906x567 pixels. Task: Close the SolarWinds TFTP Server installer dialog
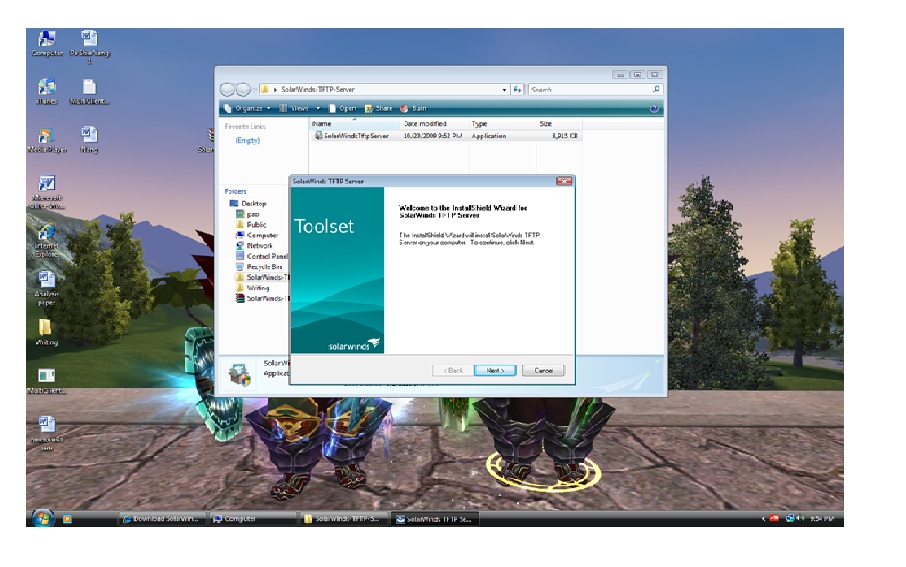tap(564, 181)
